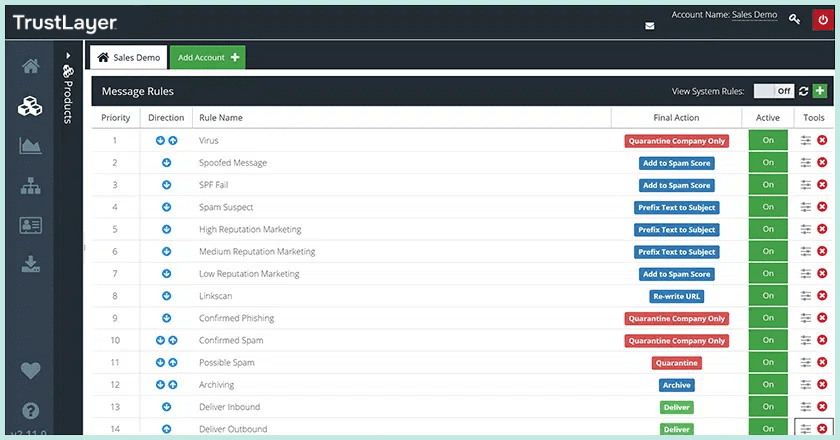Open the Home icon in left sidebar
The width and height of the screenshot is (840, 440).
point(30,67)
